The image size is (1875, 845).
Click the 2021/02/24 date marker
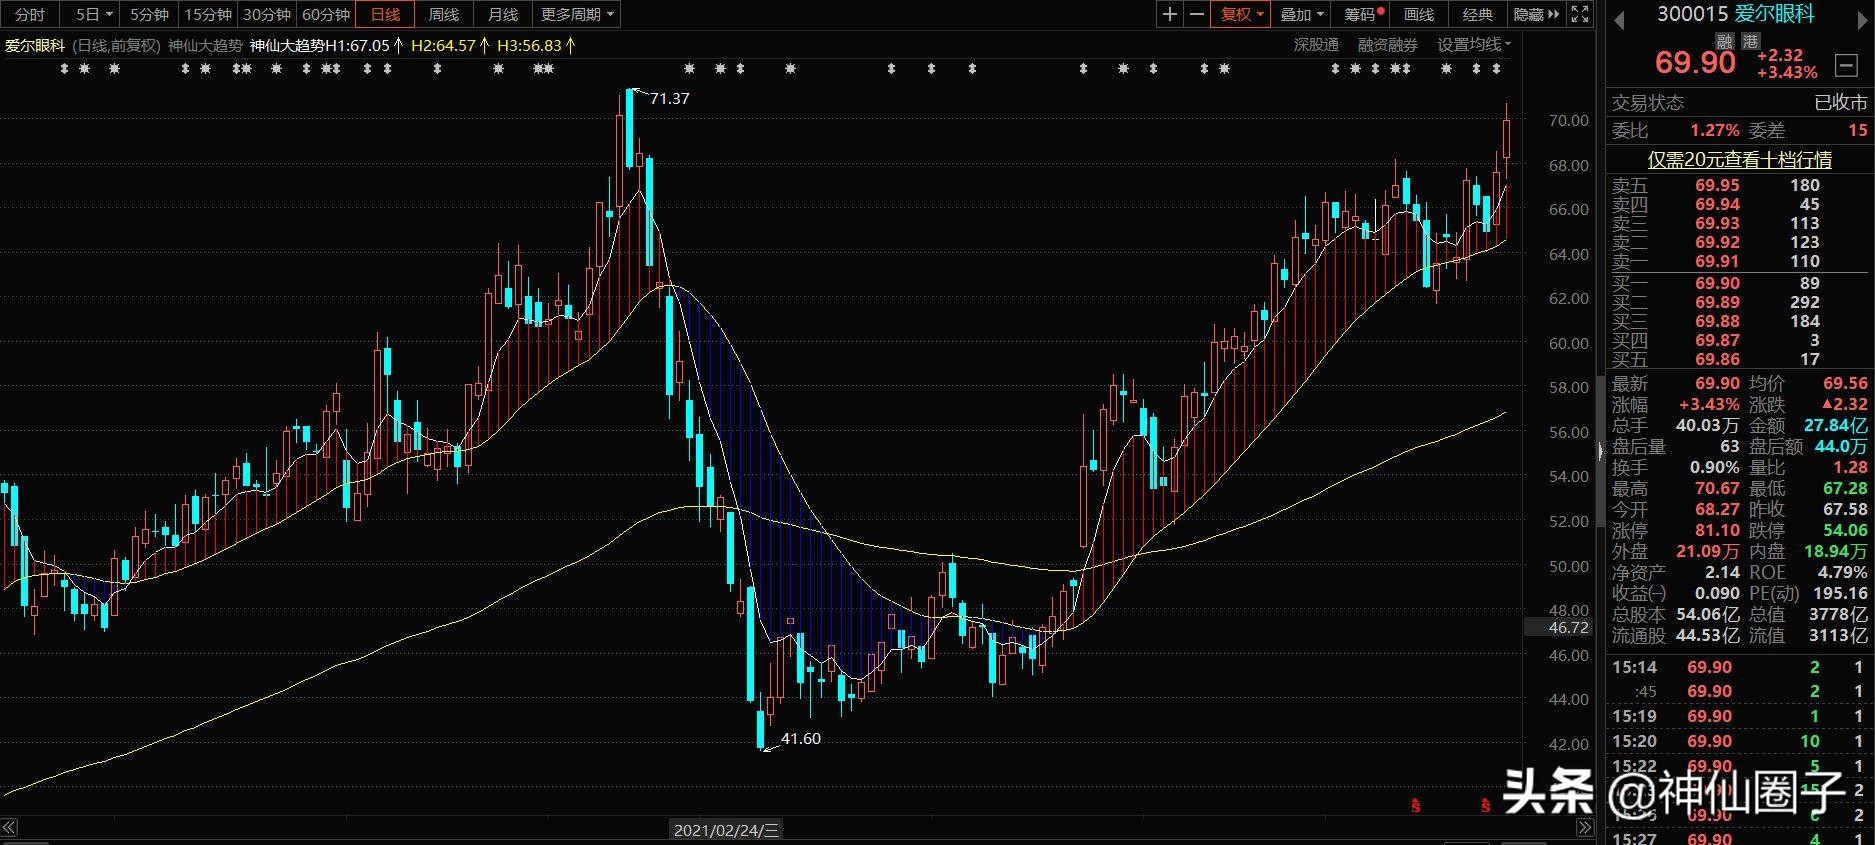[726, 830]
